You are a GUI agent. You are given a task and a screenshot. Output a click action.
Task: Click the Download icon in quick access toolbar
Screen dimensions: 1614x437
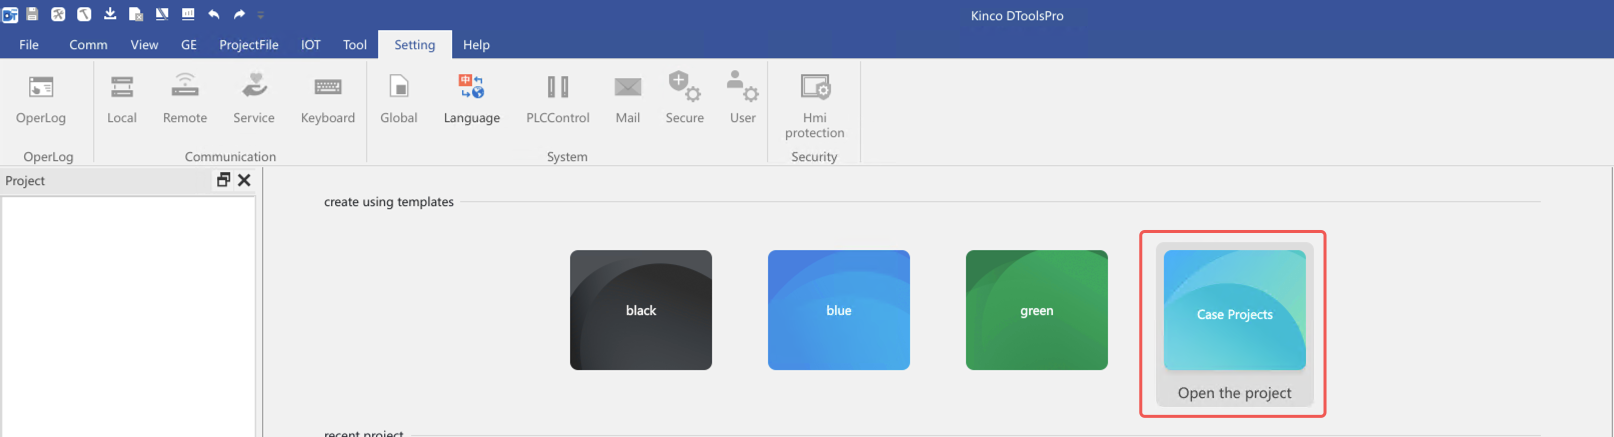coord(110,14)
